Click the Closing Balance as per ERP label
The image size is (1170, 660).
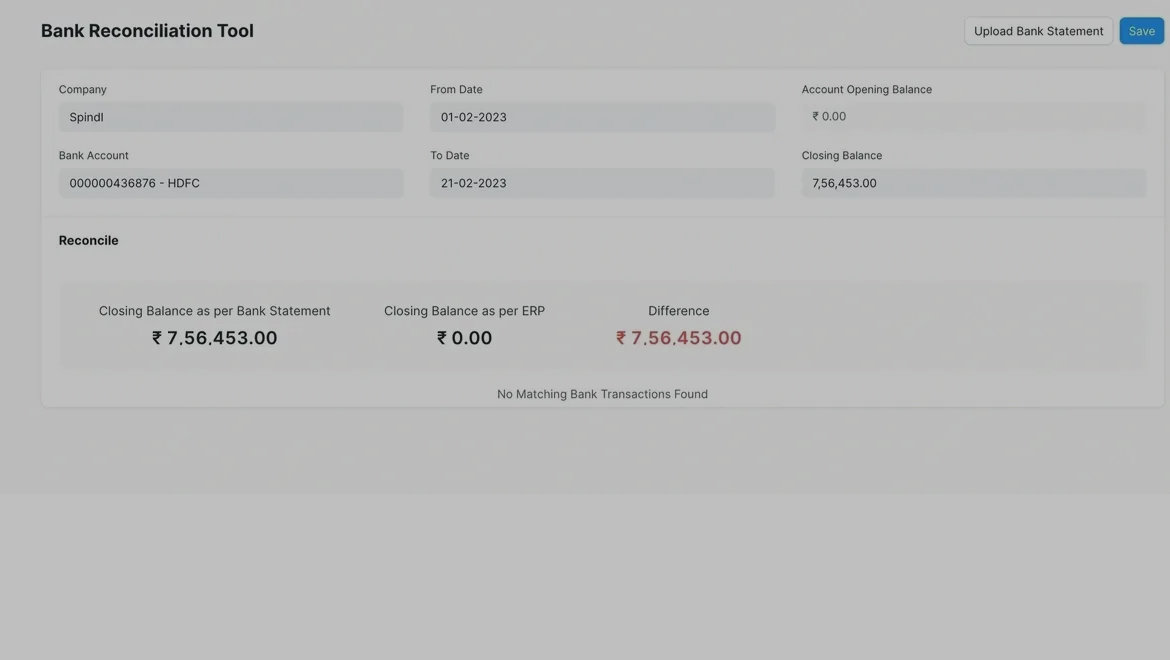[x=464, y=311]
